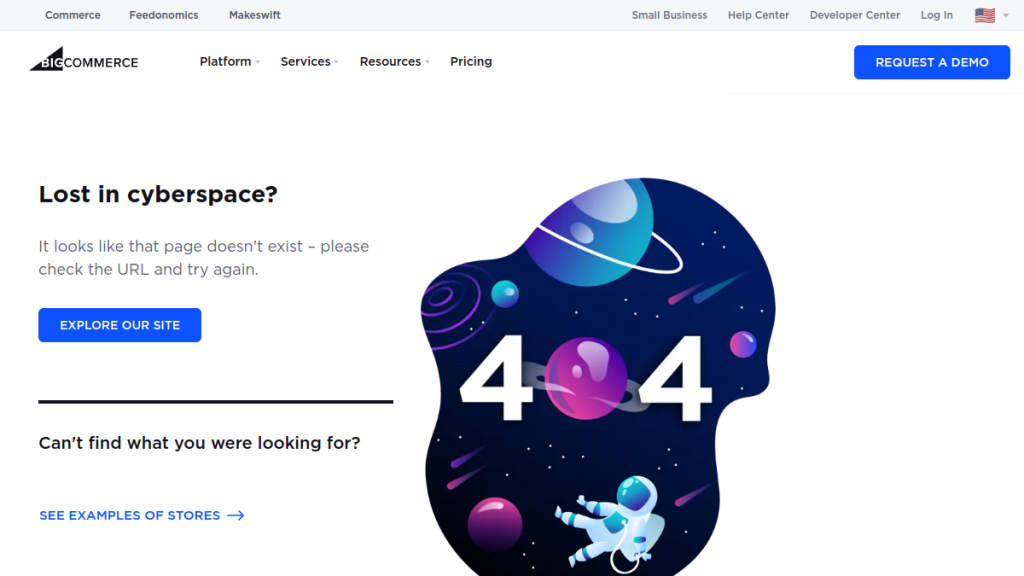Open the Services dropdown menu
Image resolution: width=1024 pixels, height=576 pixels.
(309, 62)
